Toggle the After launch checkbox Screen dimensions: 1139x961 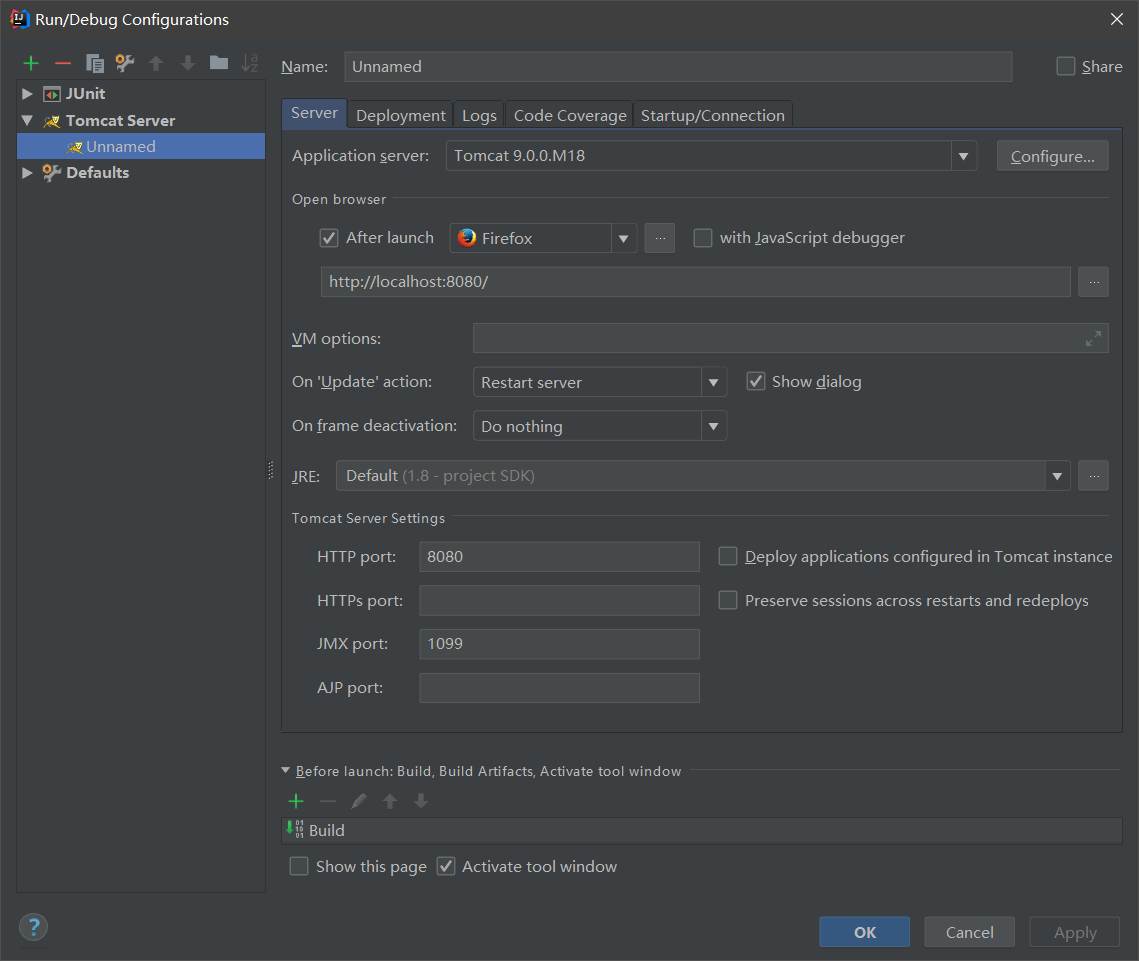pos(329,238)
